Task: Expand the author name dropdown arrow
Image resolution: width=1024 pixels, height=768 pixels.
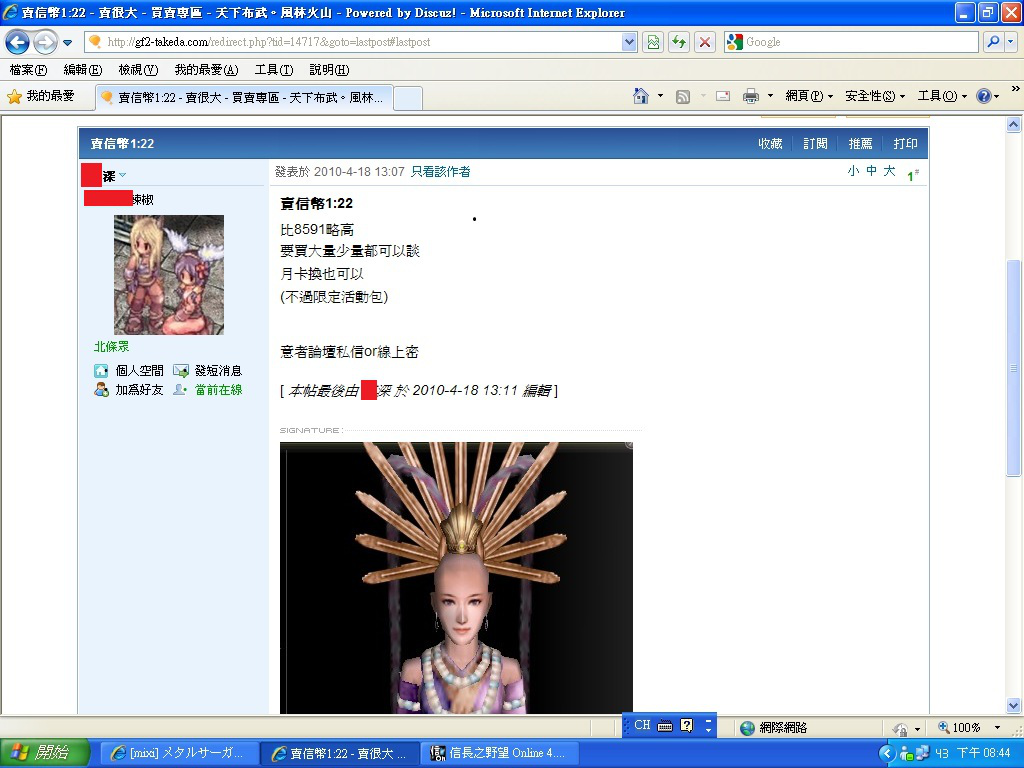Action: point(123,175)
